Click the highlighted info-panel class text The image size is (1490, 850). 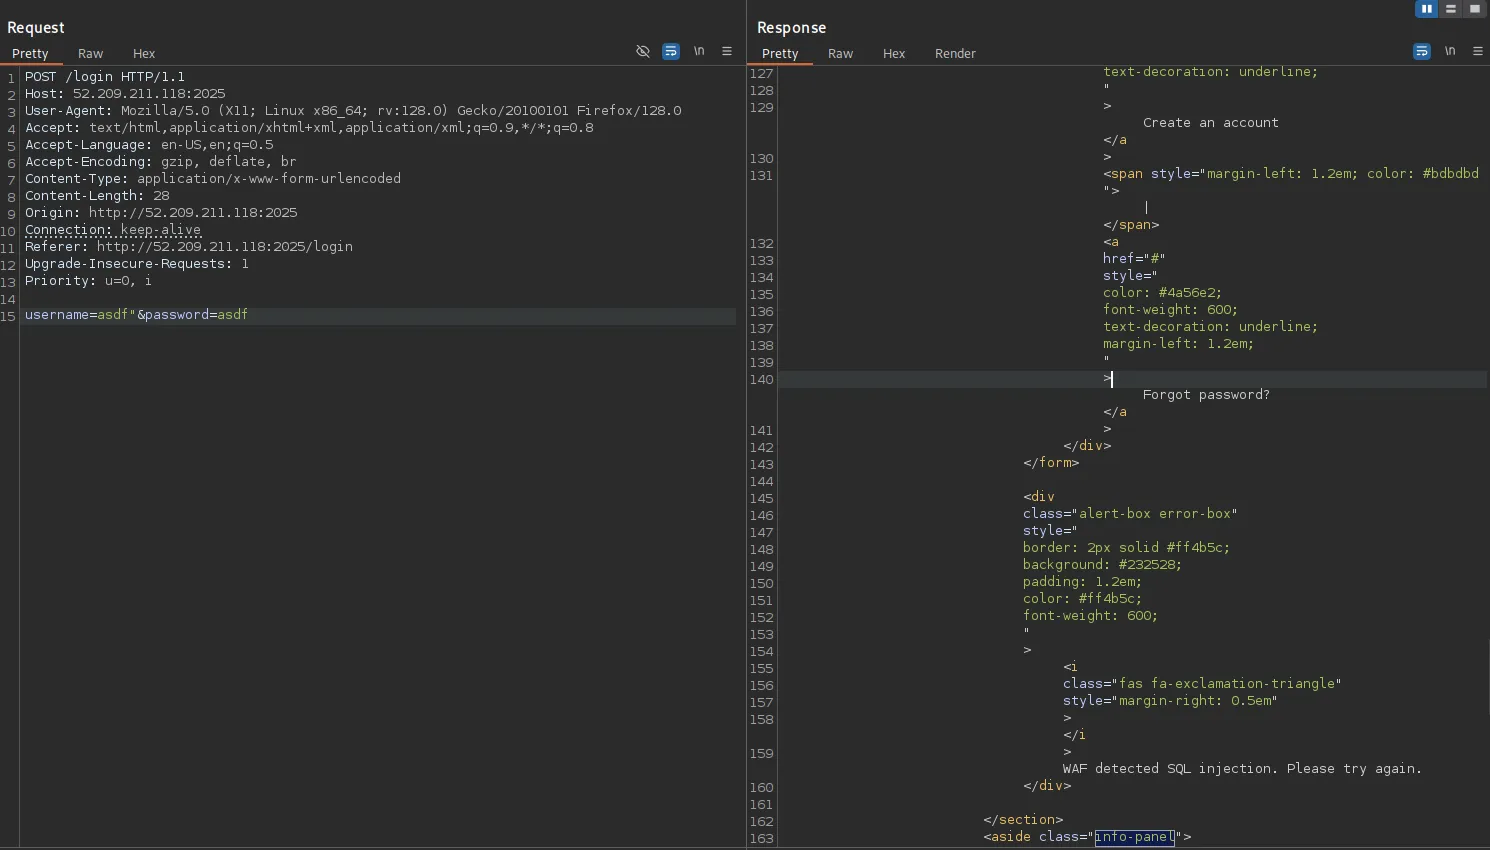coord(1134,837)
